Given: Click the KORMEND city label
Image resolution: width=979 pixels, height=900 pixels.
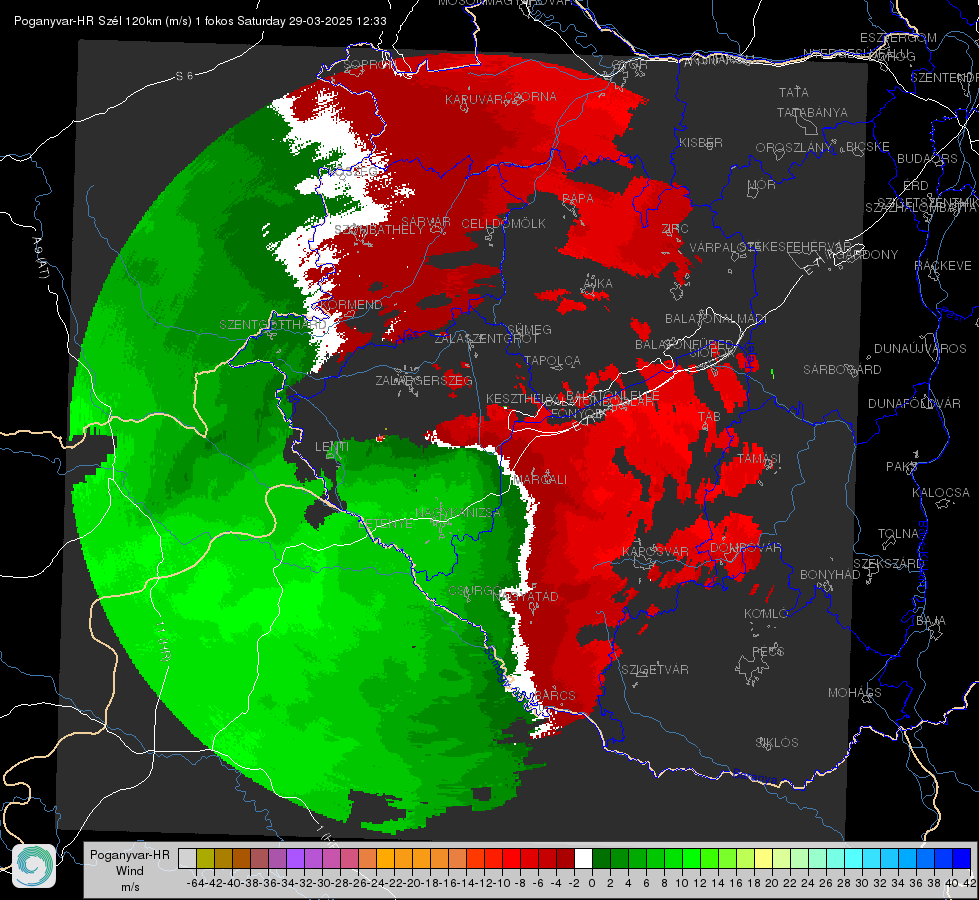Looking at the screenshot, I should click(x=350, y=305).
